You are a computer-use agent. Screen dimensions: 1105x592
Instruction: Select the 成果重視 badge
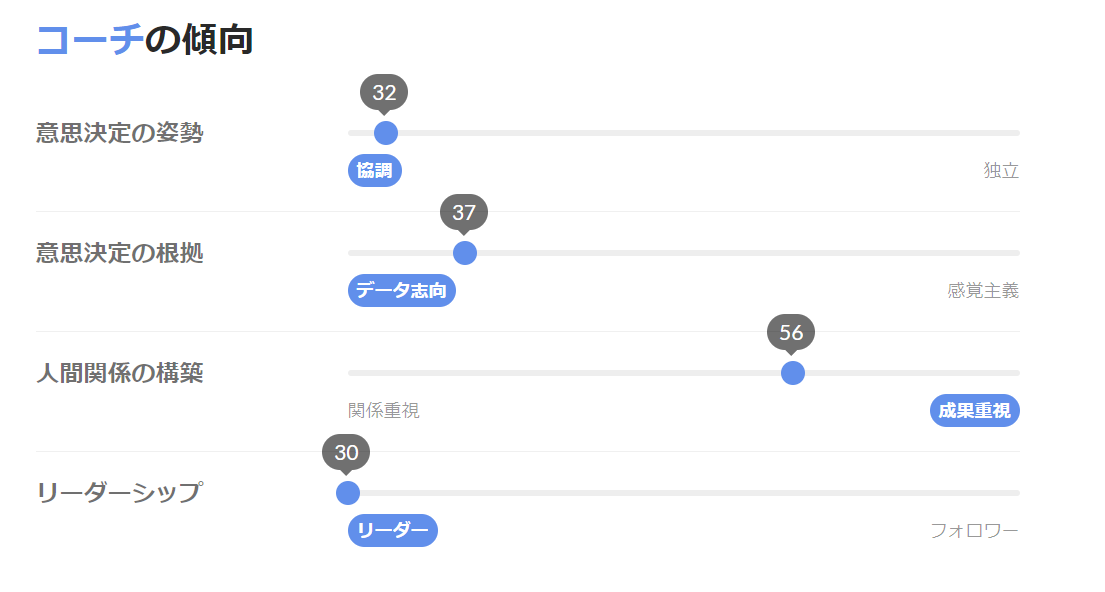tap(975, 410)
